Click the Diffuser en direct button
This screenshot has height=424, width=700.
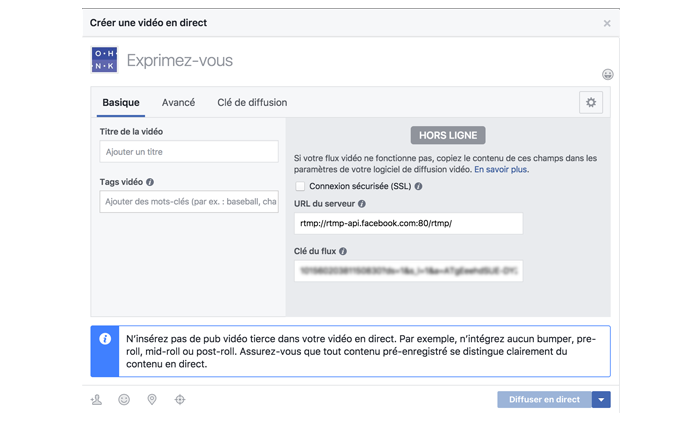click(x=544, y=400)
